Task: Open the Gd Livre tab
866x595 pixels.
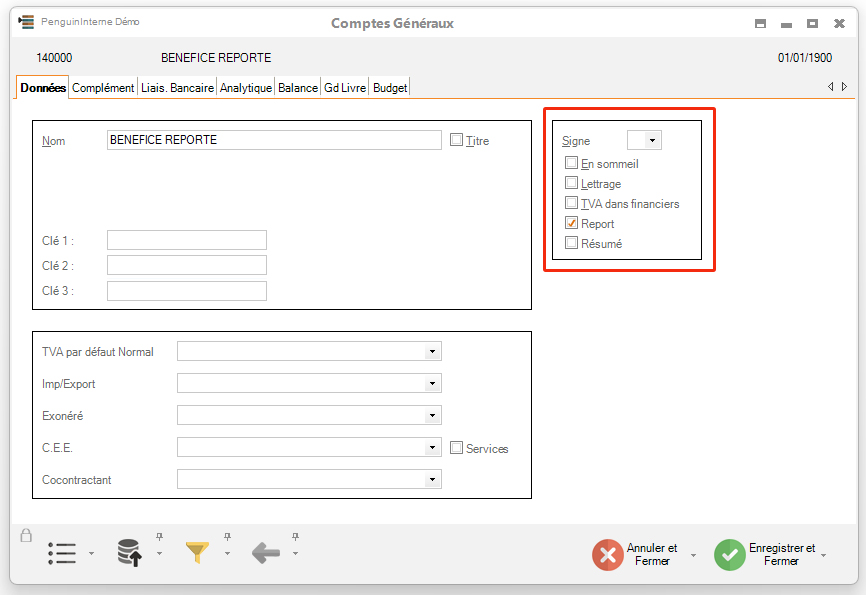Action: tap(344, 88)
